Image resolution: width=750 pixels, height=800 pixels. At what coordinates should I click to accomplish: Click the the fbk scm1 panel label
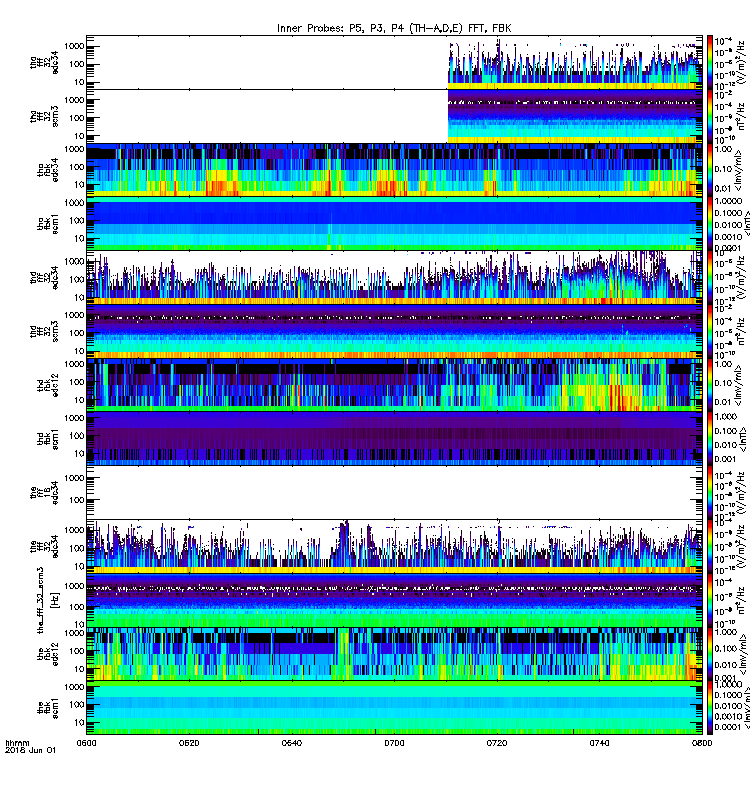click(48, 708)
